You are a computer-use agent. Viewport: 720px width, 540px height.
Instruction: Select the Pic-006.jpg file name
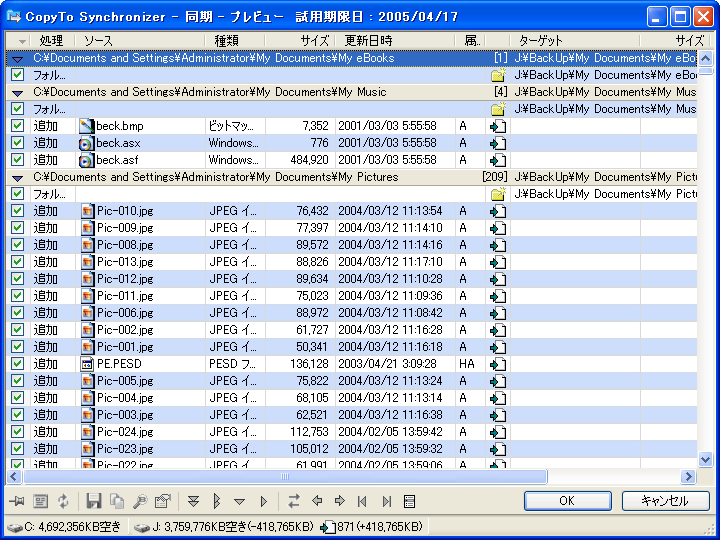point(125,313)
